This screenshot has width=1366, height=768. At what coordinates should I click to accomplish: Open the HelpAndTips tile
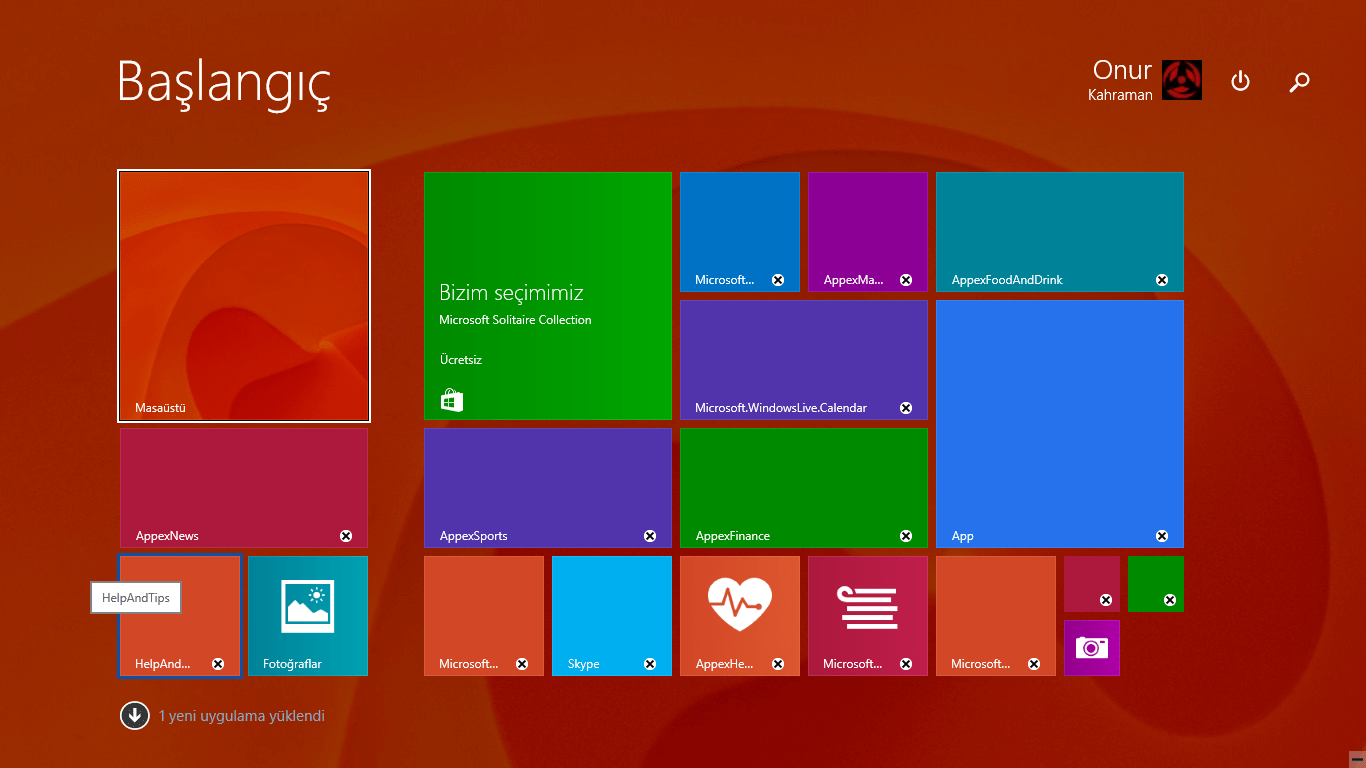pyautogui.click(x=180, y=616)
